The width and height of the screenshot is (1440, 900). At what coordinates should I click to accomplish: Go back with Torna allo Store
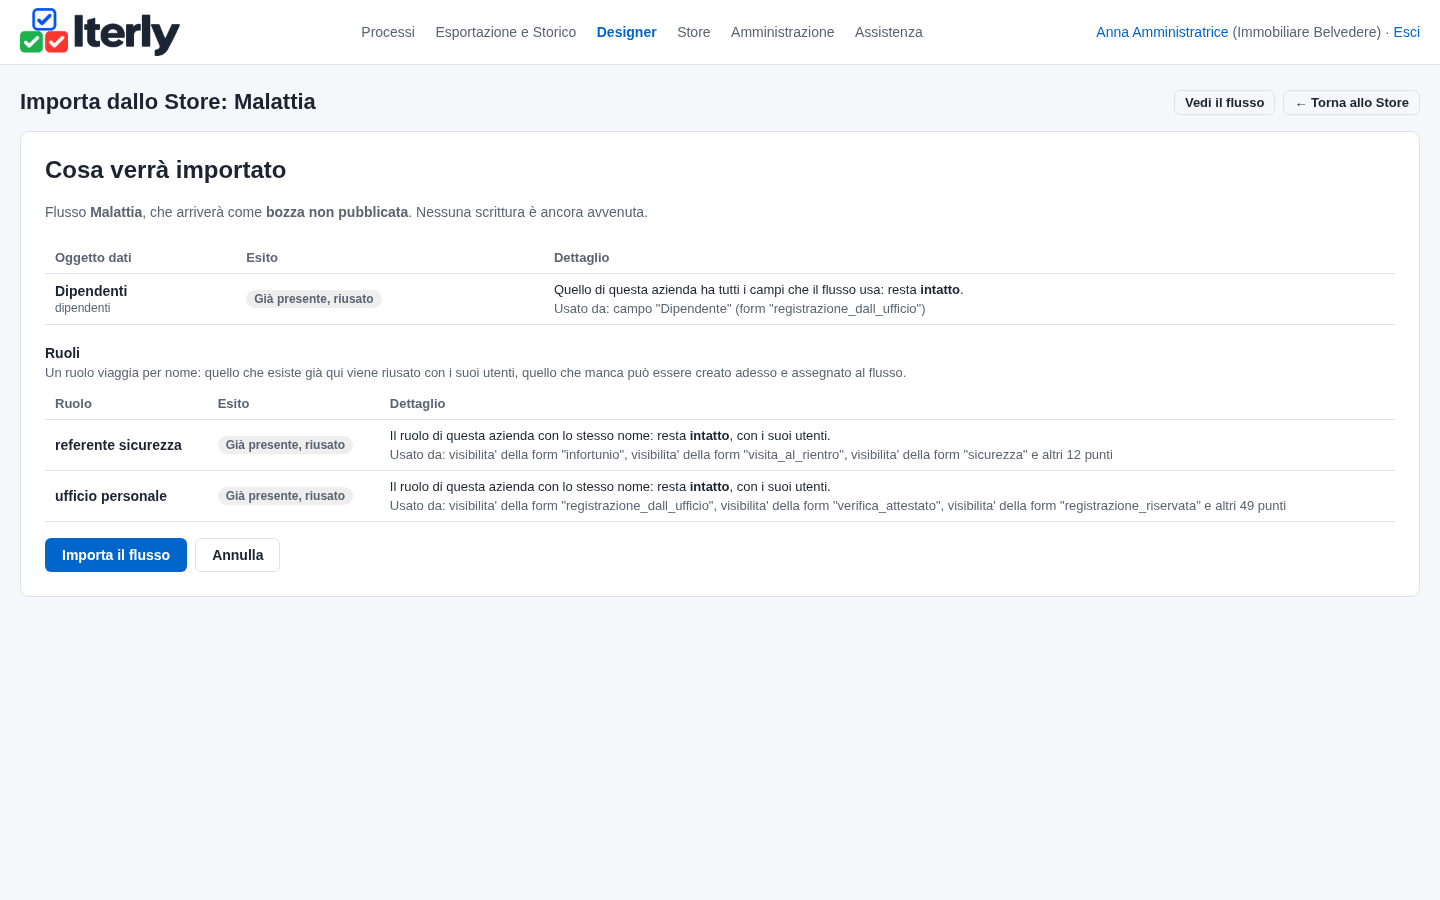[1351, 103]
